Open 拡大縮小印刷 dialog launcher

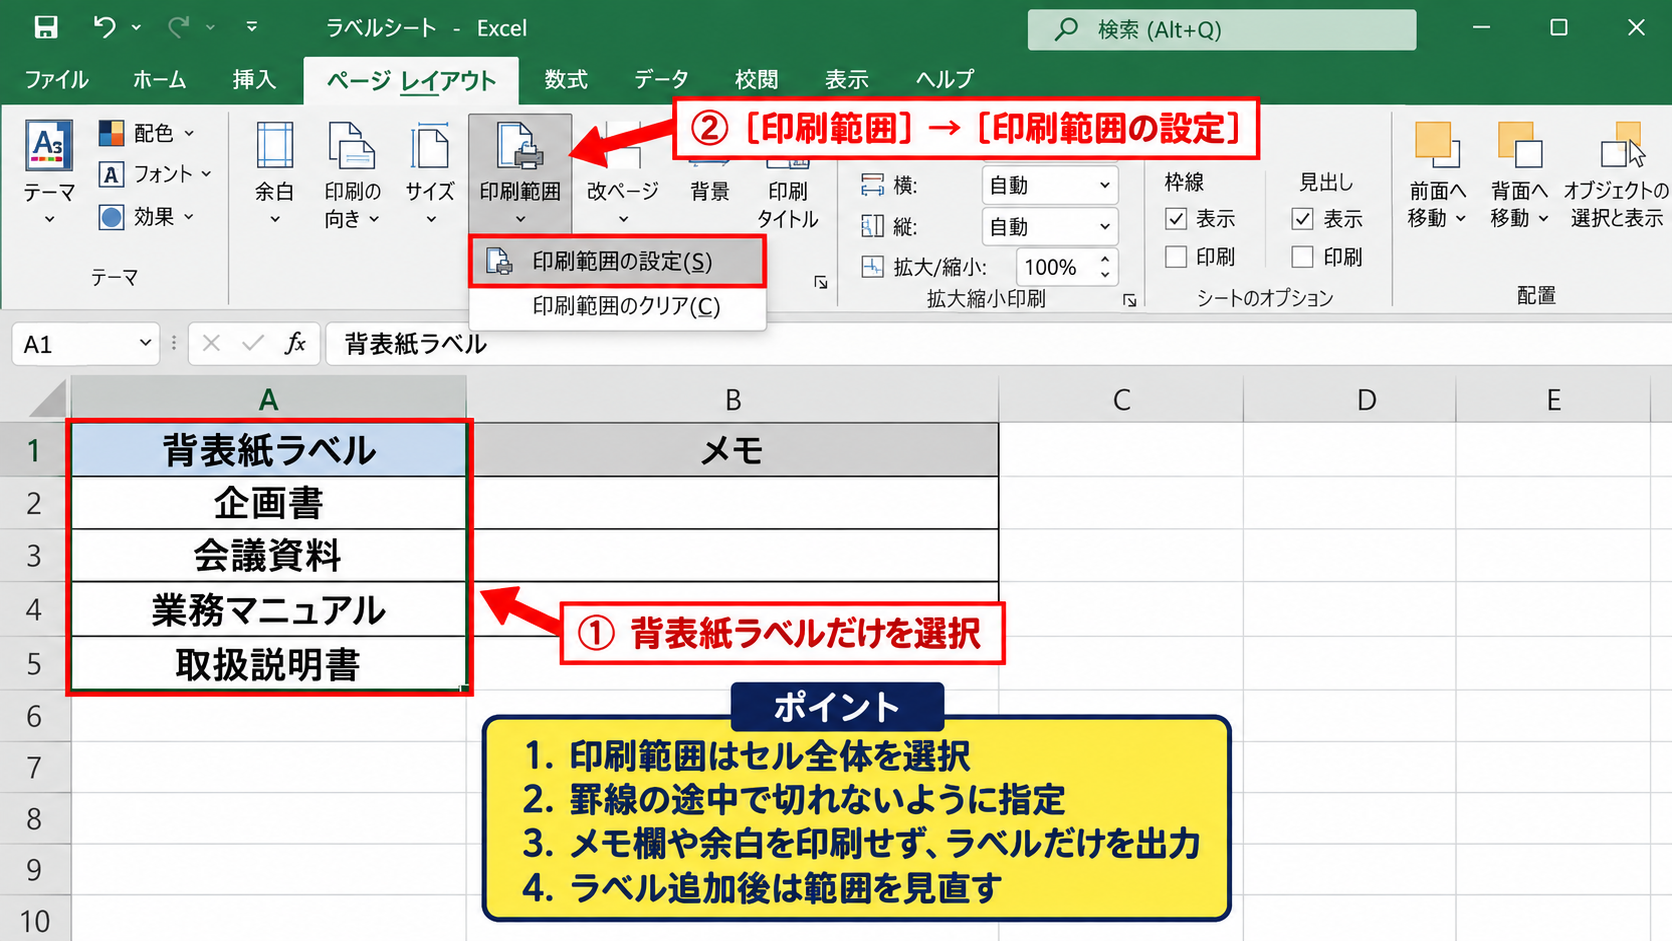coord(1129,299)
